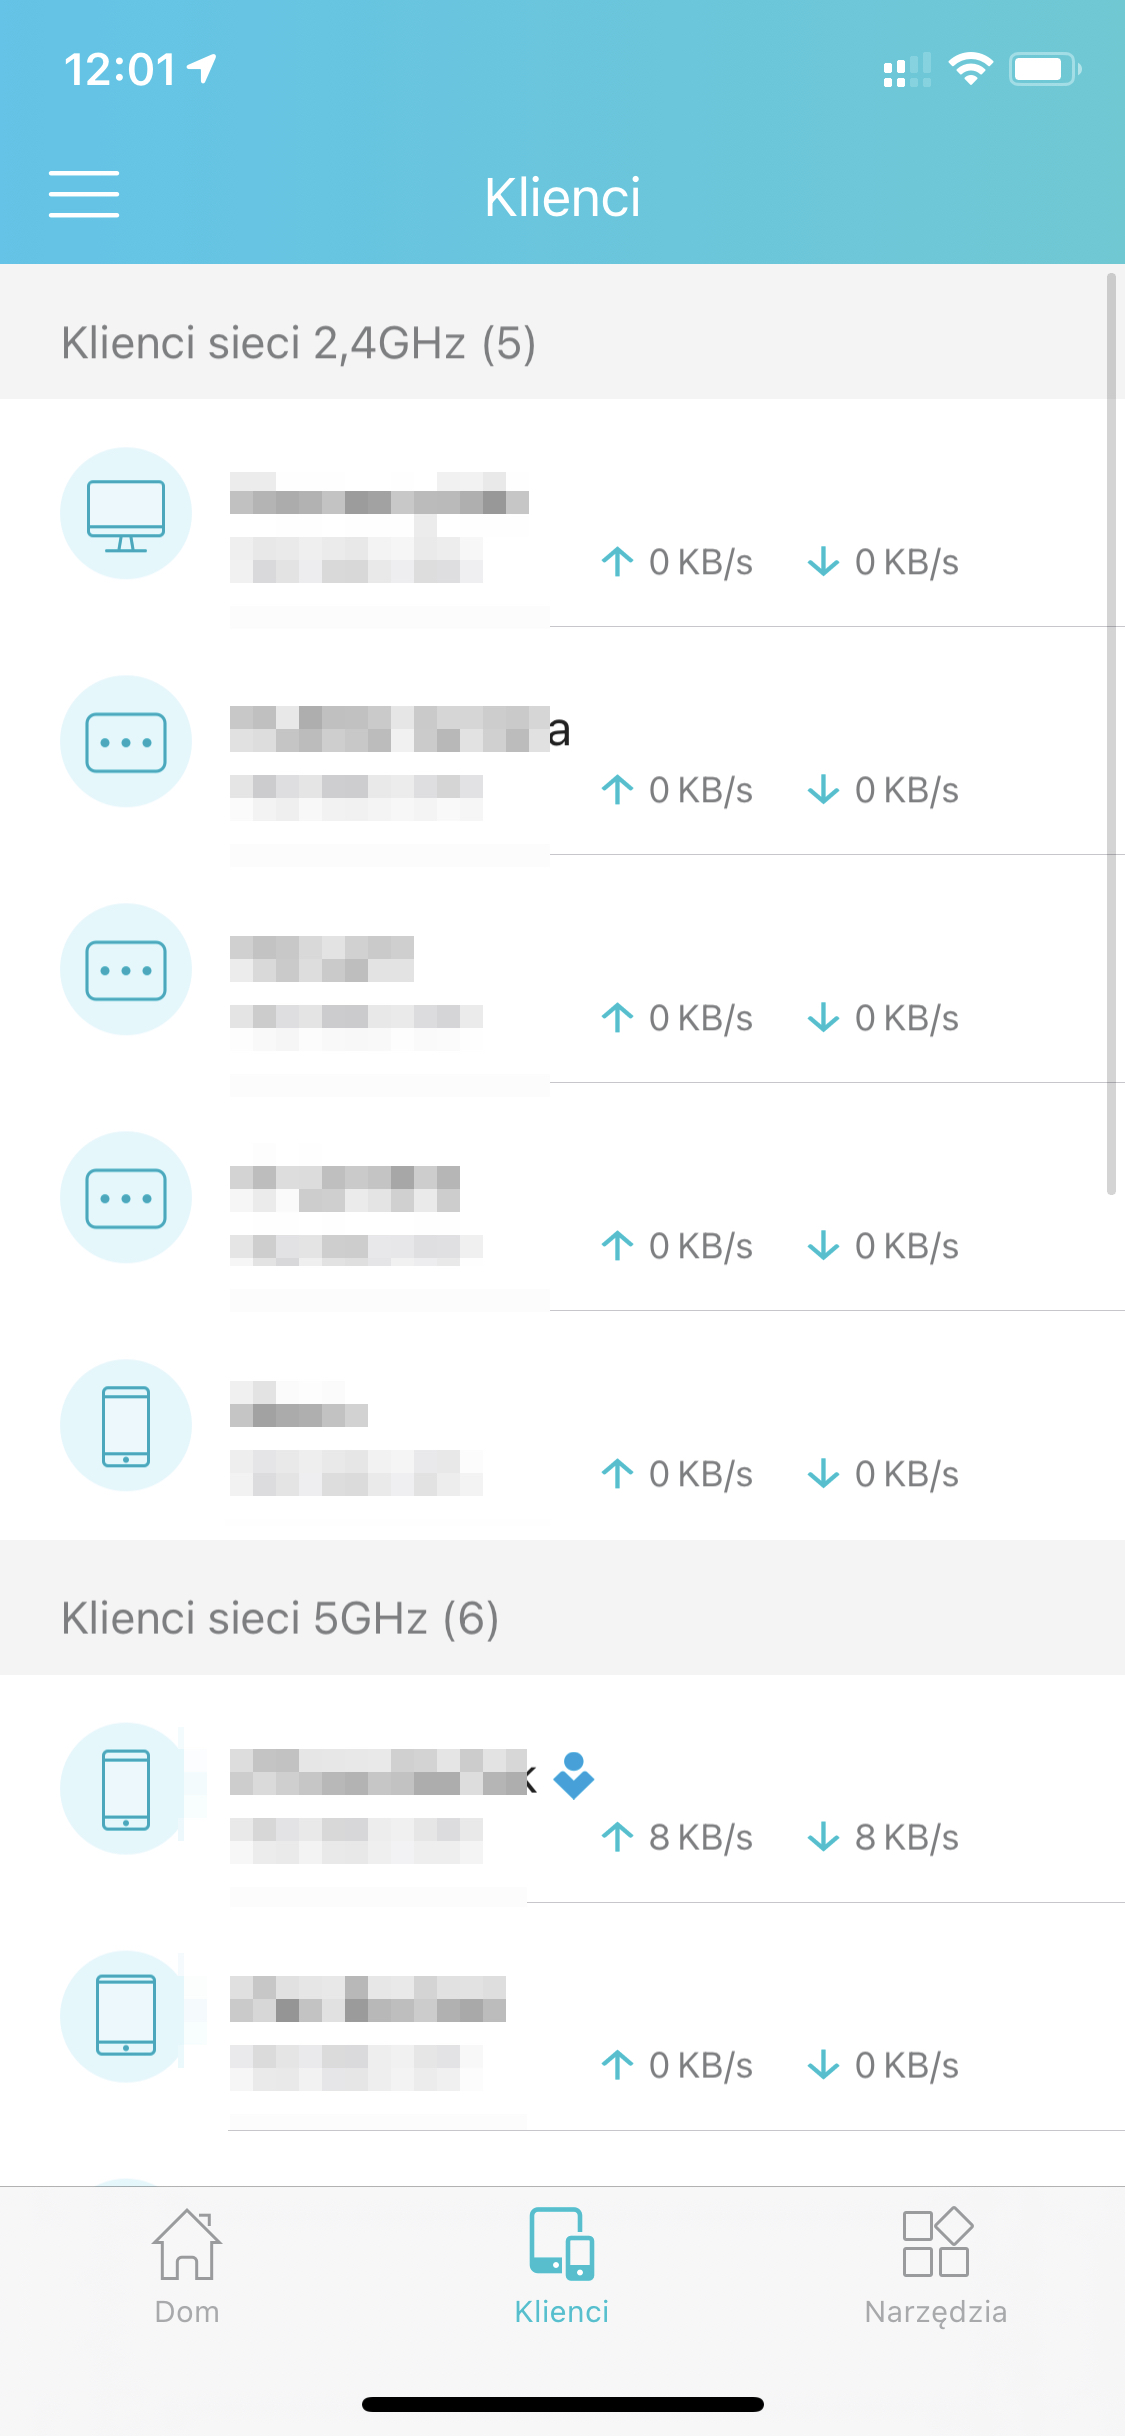Select the phone icon of the first 5GHz client
Image resolution: width=1125 pixels, height=2436 pixels.
(x=126, y=1789)
